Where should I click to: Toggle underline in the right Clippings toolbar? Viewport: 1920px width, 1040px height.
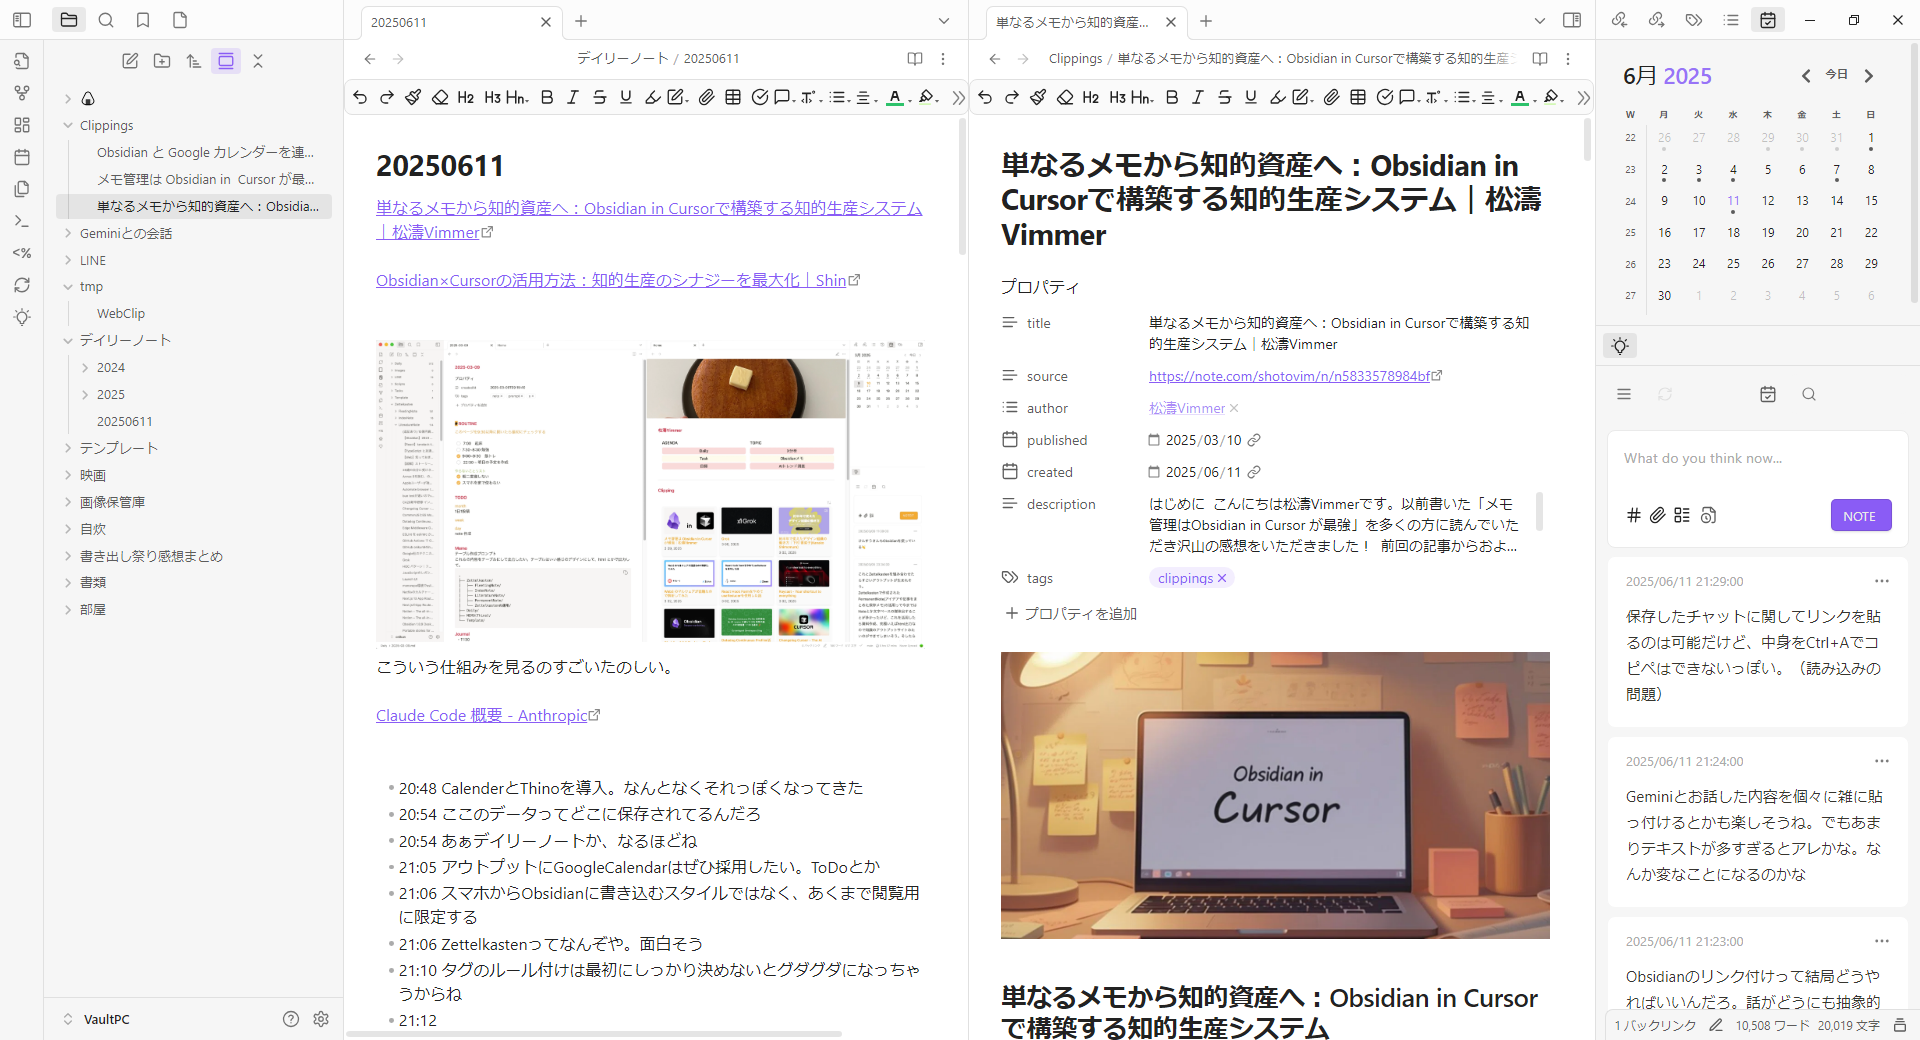point(1251,97)
